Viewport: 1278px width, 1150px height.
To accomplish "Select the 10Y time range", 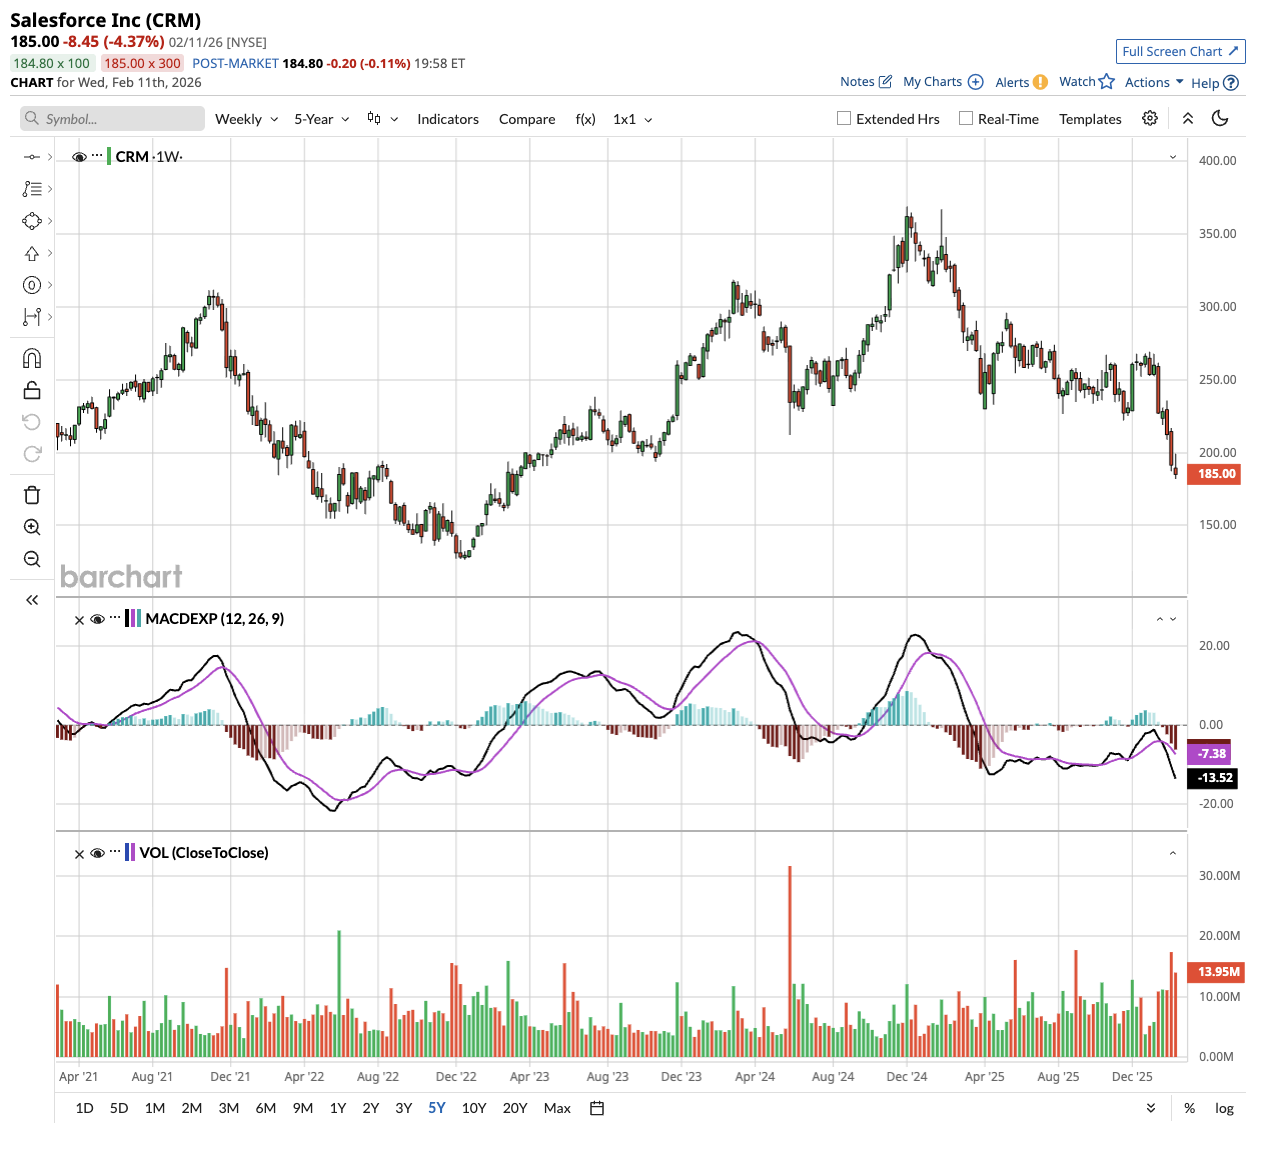I will coord(474,1108).
